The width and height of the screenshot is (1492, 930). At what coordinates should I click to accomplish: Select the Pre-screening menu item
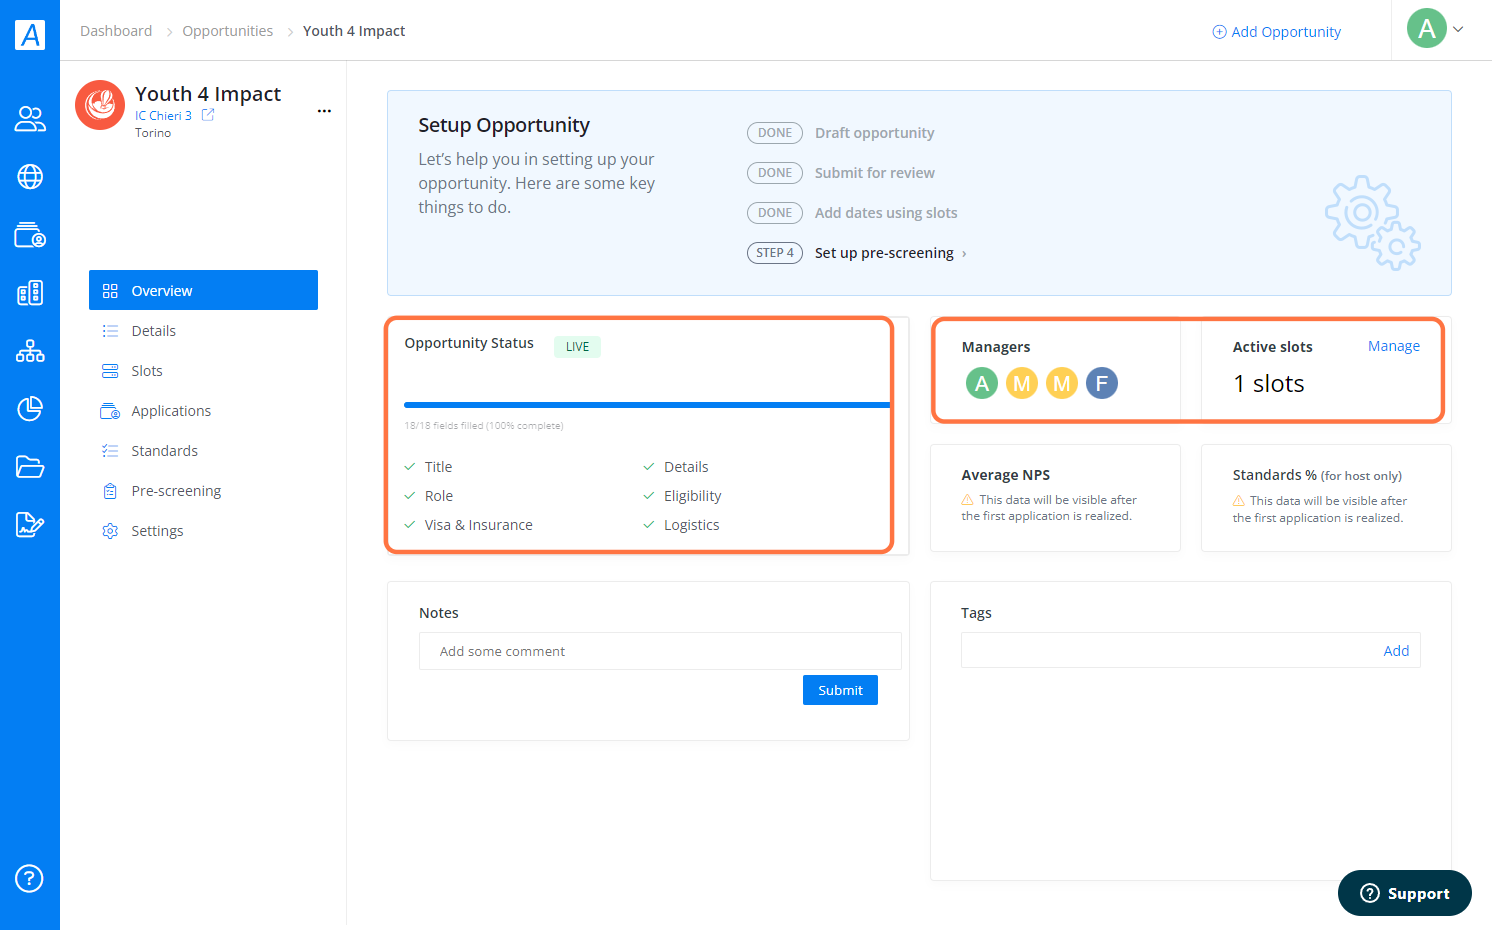tap(203, 491)
